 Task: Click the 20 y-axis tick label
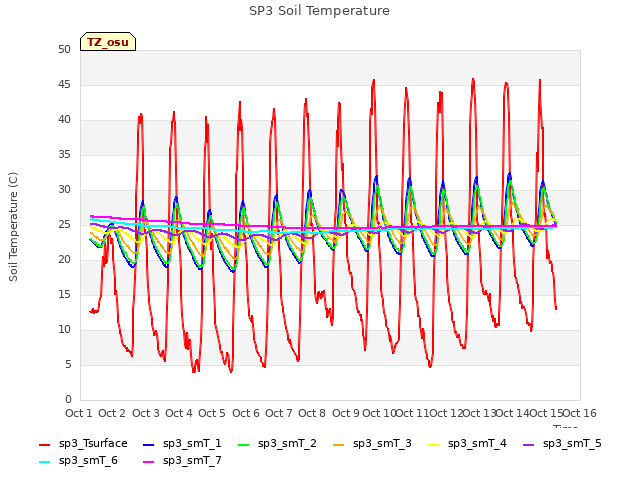point(64,260)
